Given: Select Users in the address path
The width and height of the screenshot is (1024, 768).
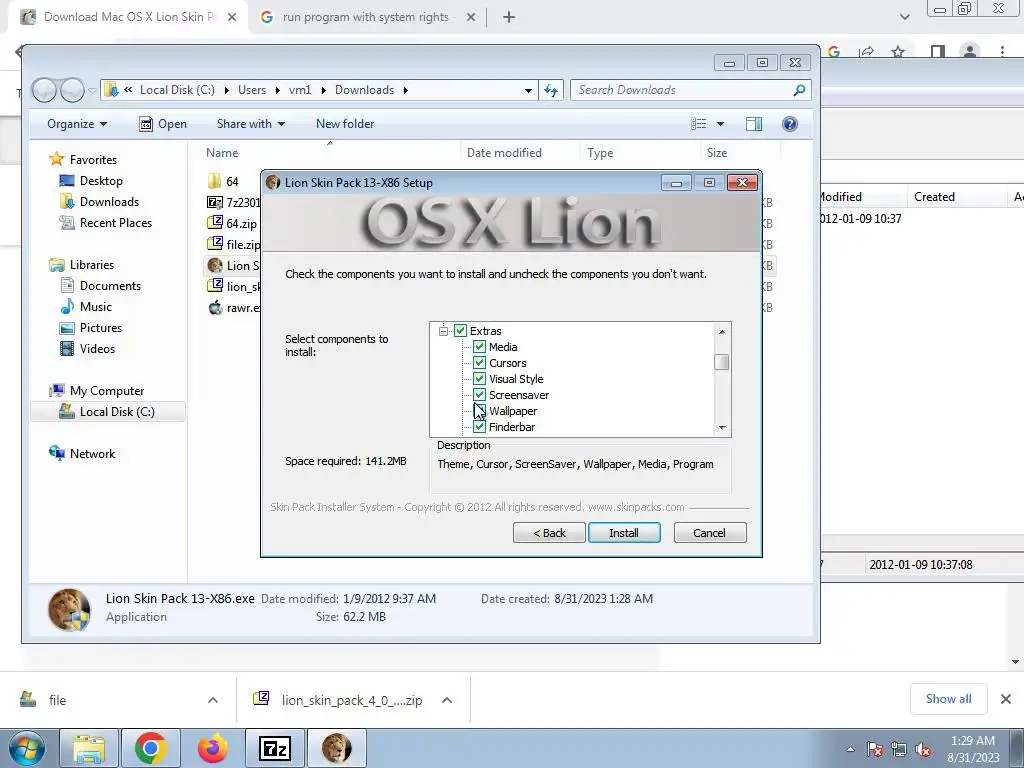Looking at the screenshot, I should [251, 90].
